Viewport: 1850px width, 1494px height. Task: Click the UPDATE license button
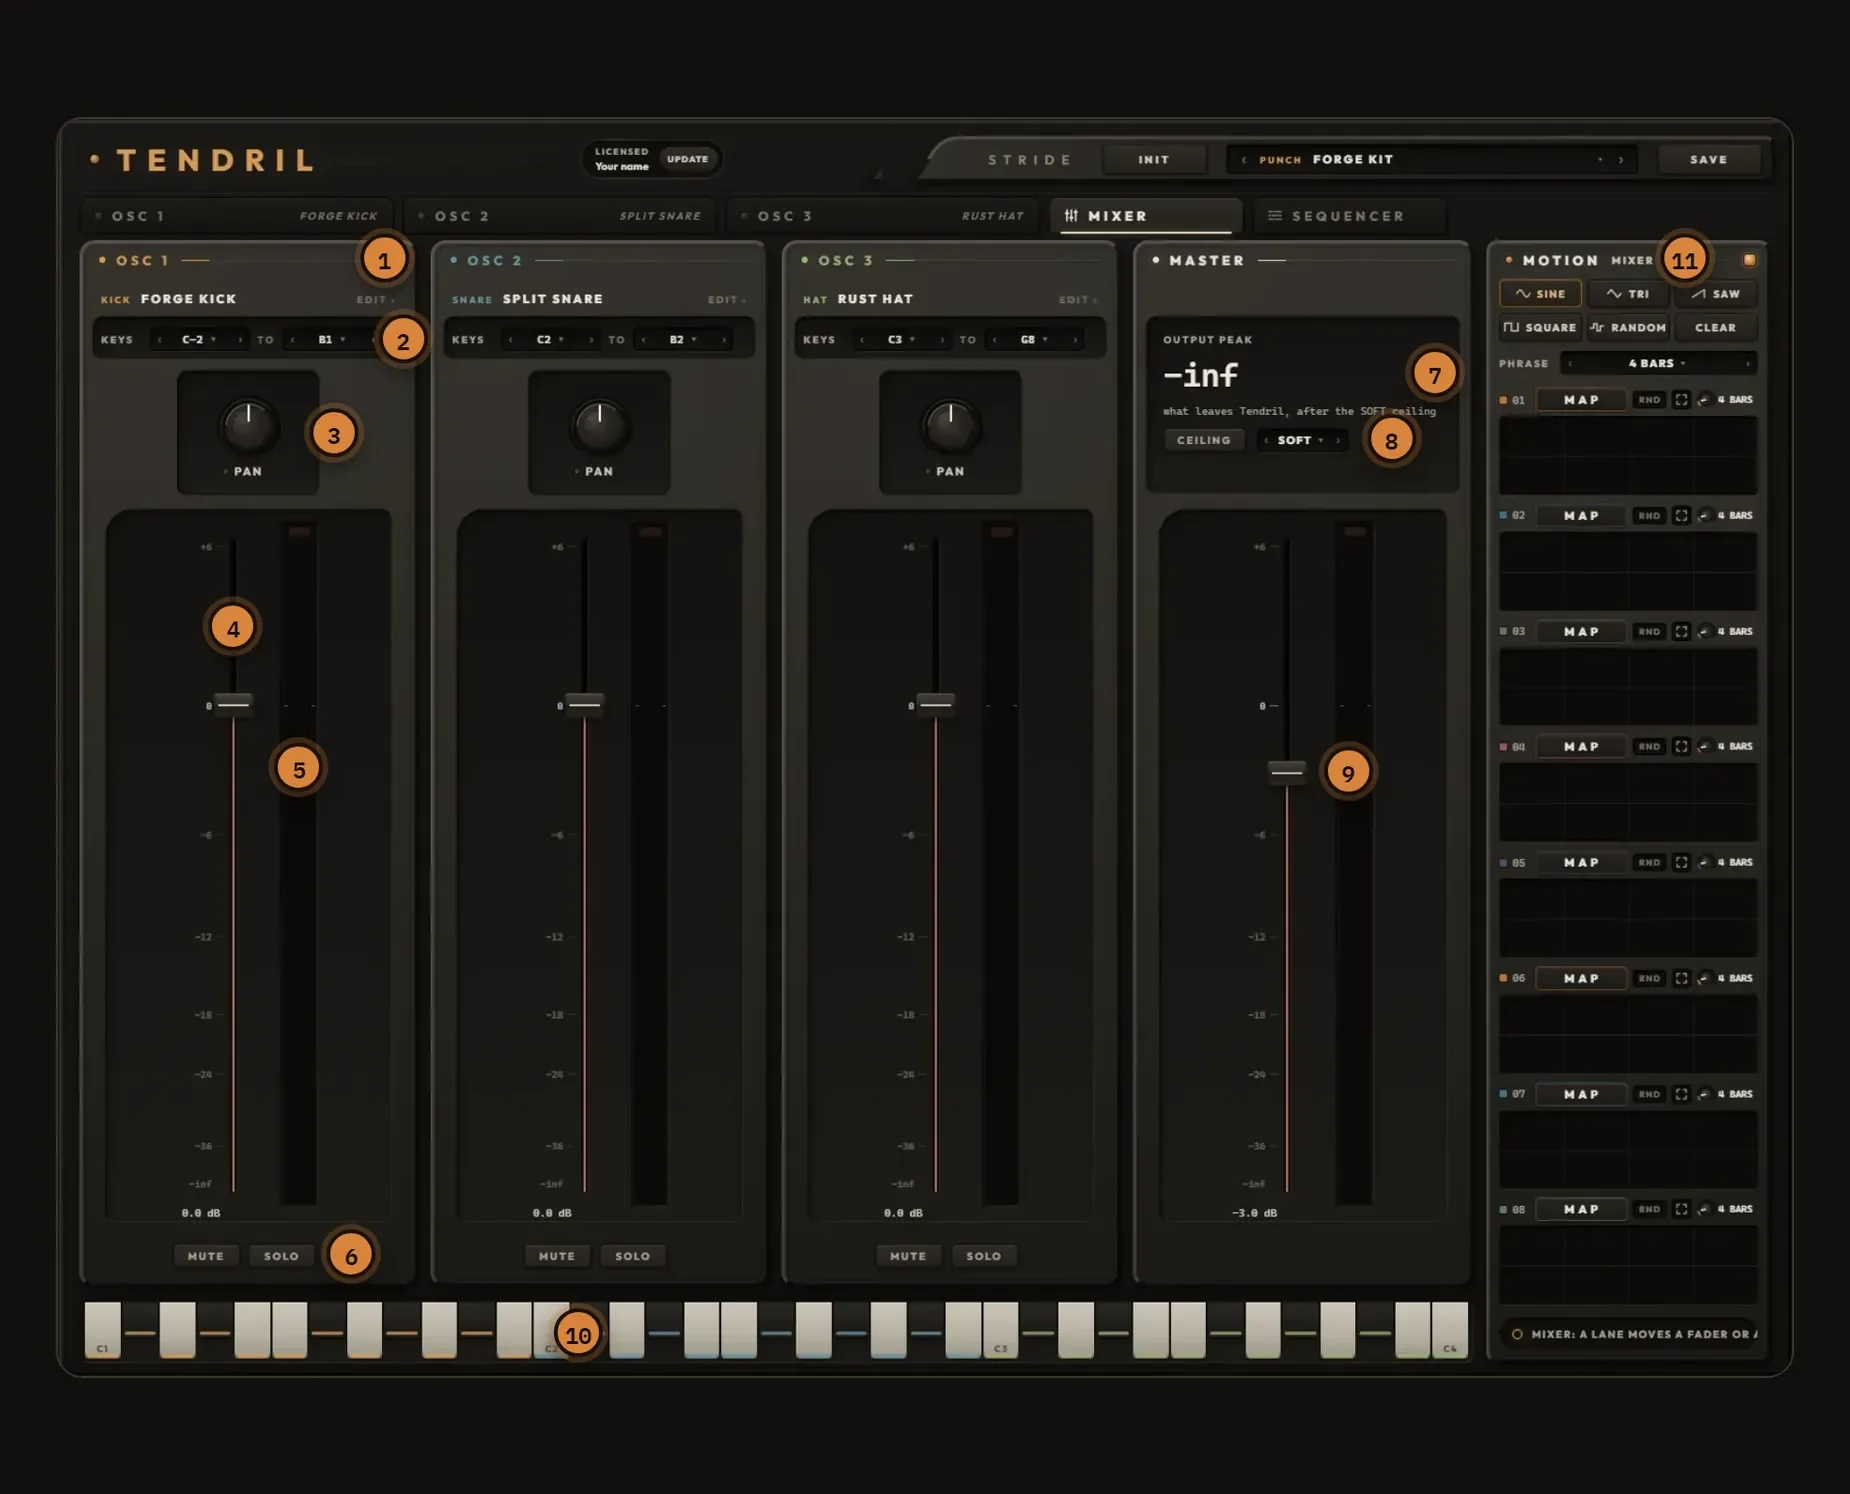point(687,159)
